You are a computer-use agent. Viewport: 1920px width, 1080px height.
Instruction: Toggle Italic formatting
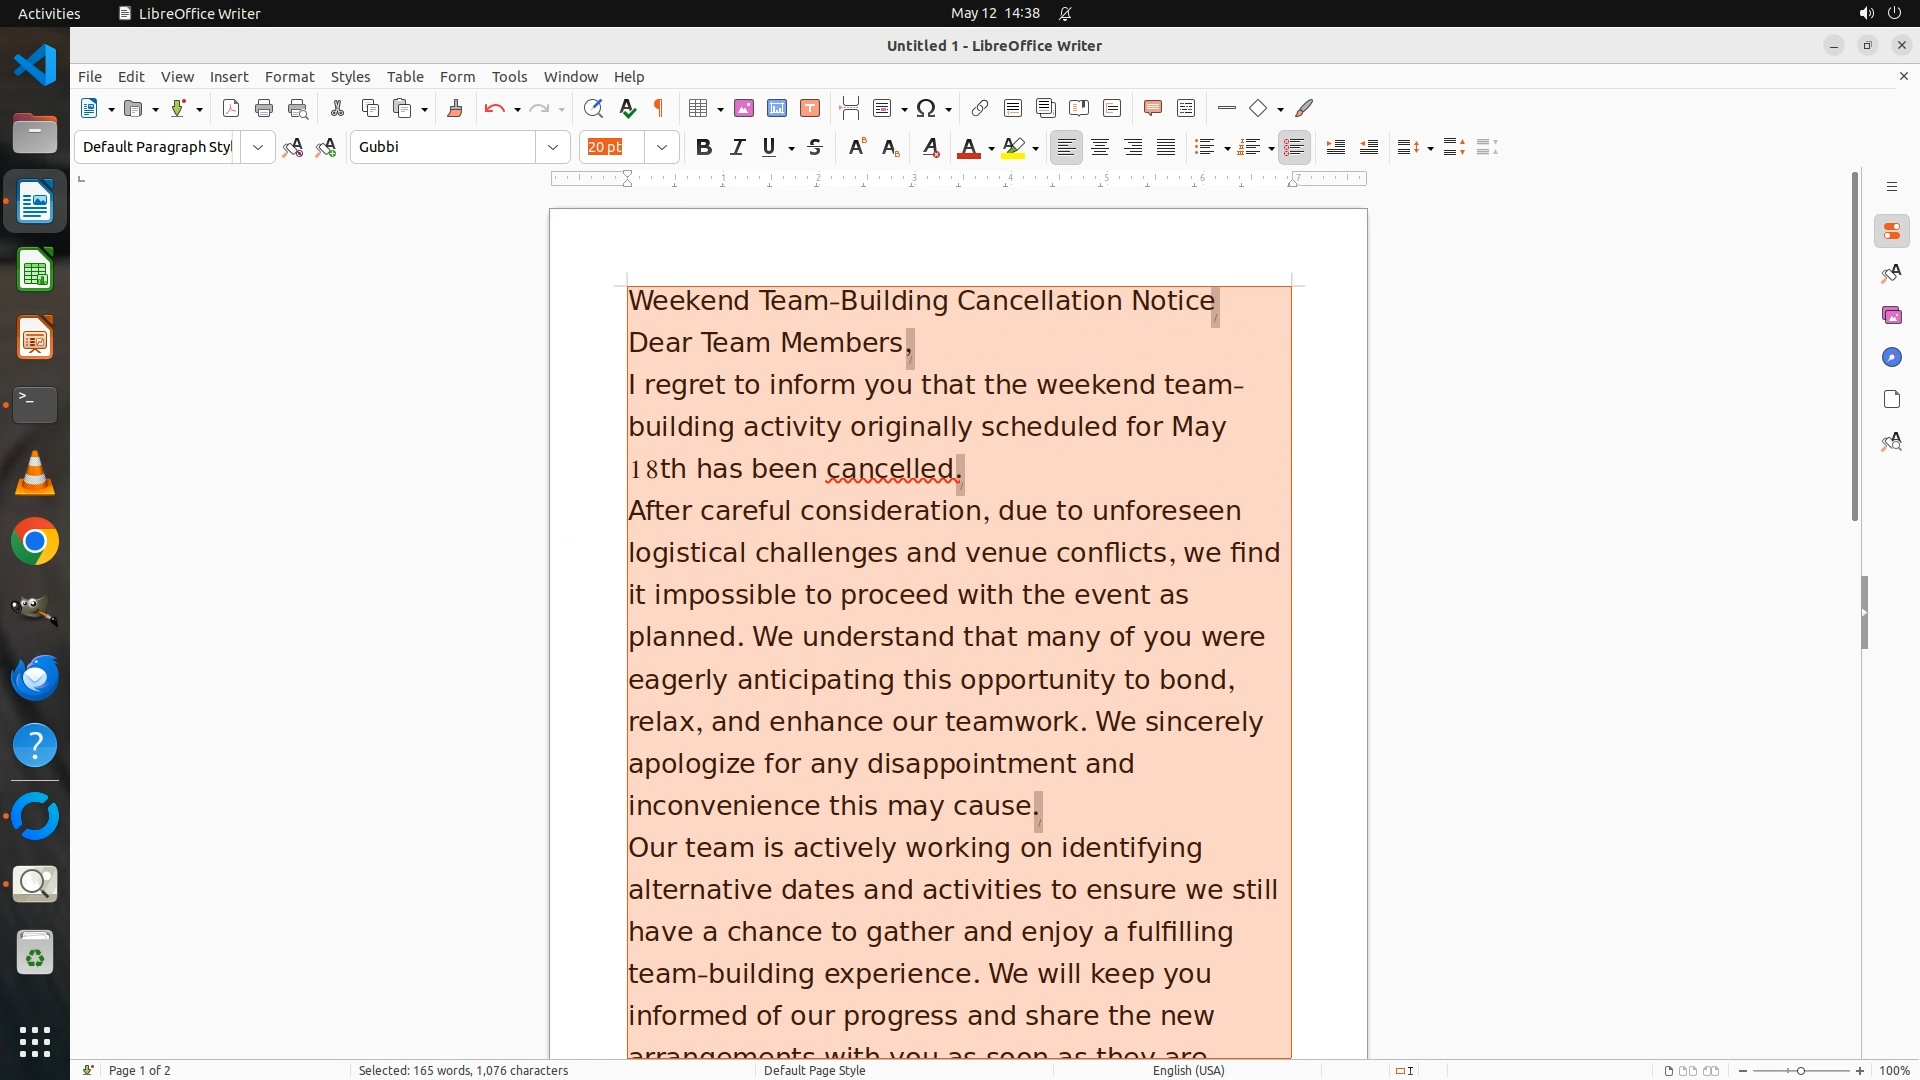click(737, 147)
